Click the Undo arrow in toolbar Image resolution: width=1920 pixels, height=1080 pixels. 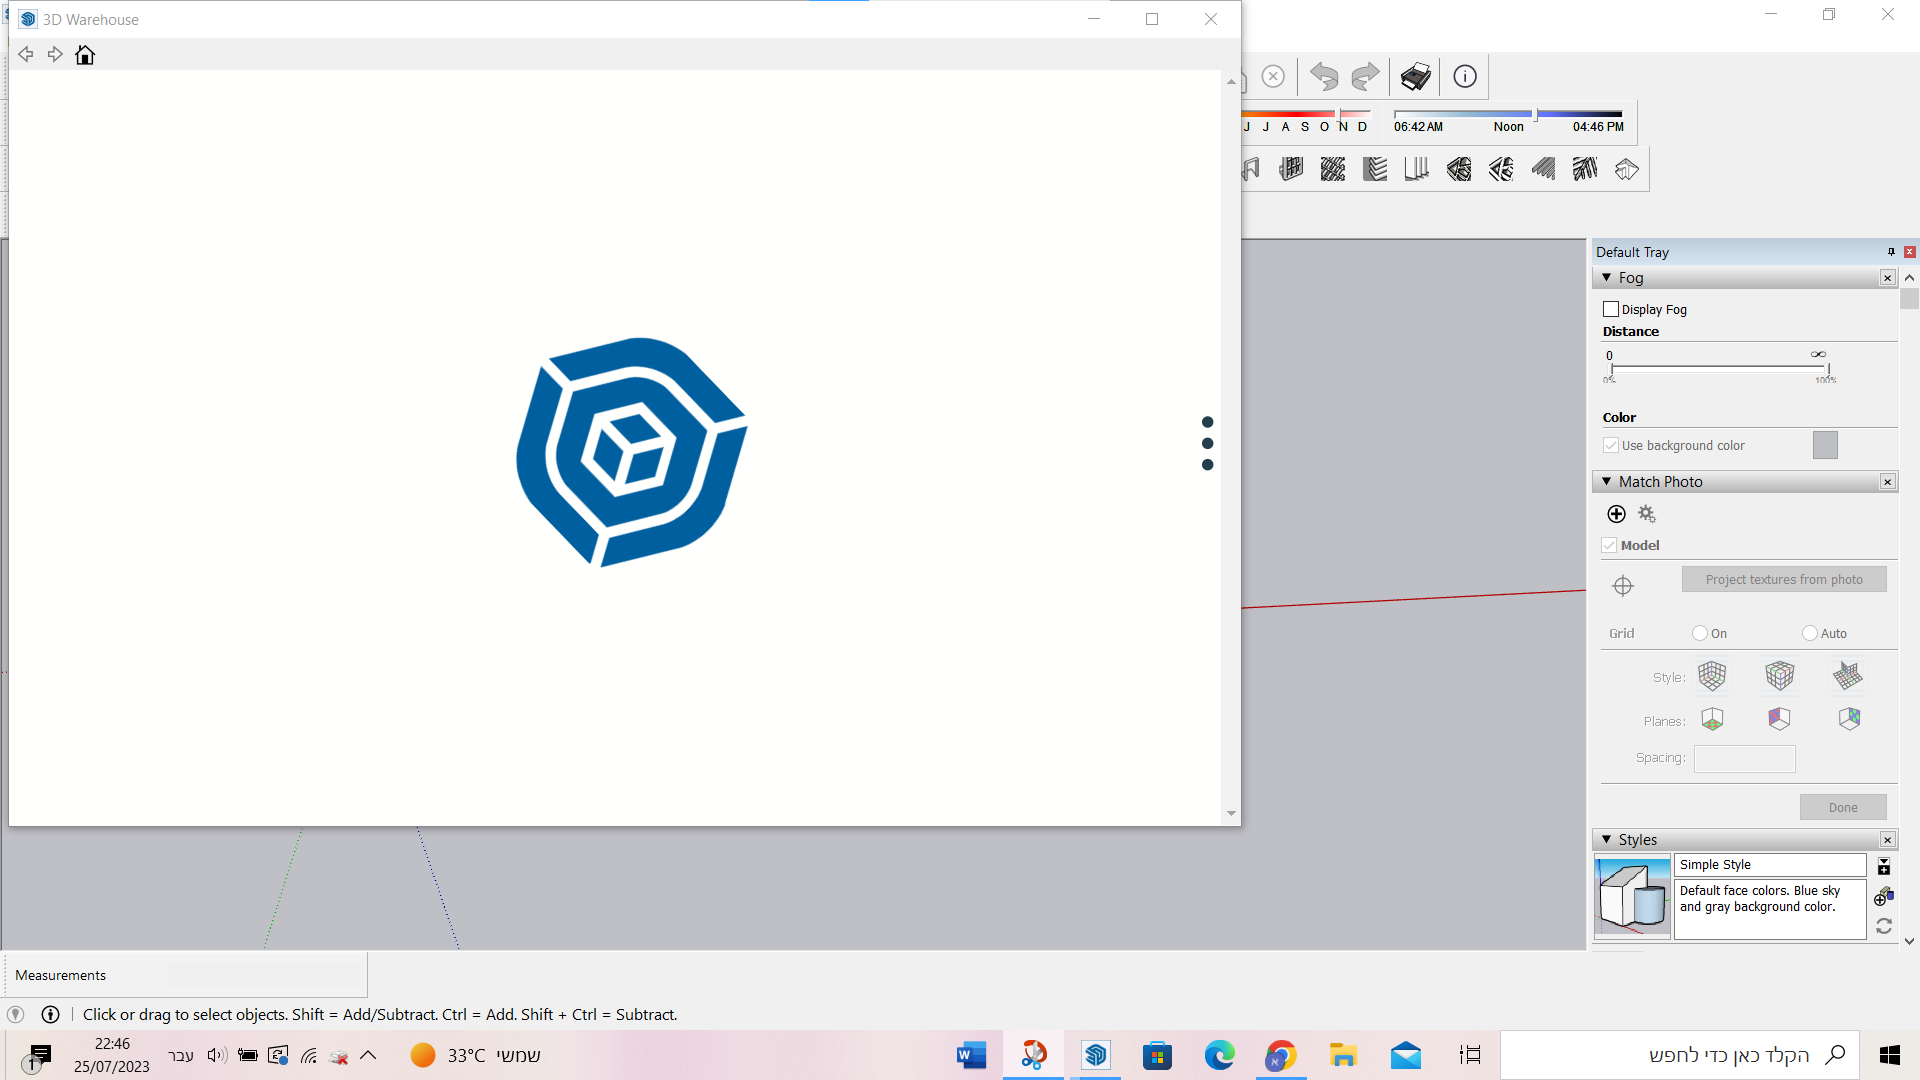coord(1324,77)
